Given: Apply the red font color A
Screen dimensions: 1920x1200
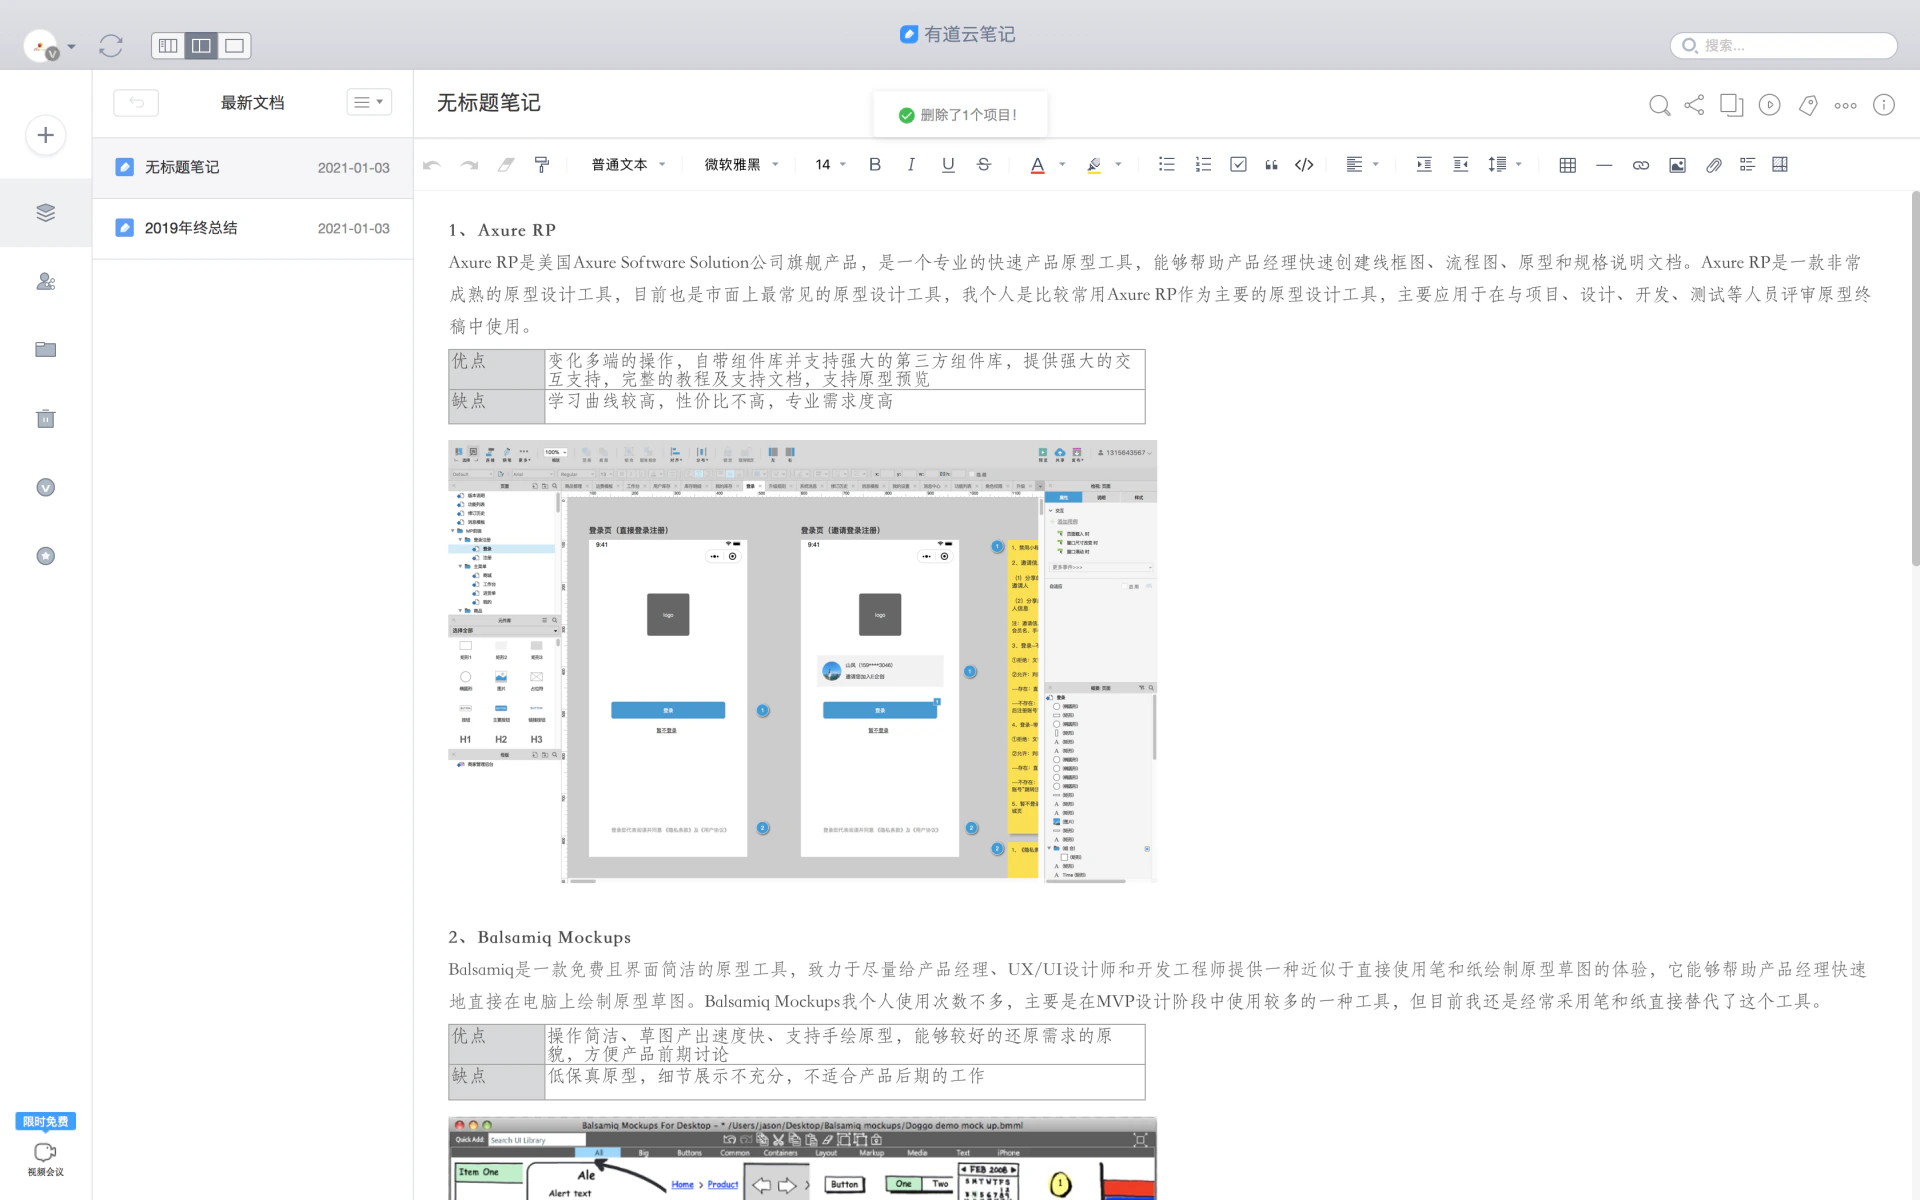Looking at the screenshot, I should (1038, 165).
